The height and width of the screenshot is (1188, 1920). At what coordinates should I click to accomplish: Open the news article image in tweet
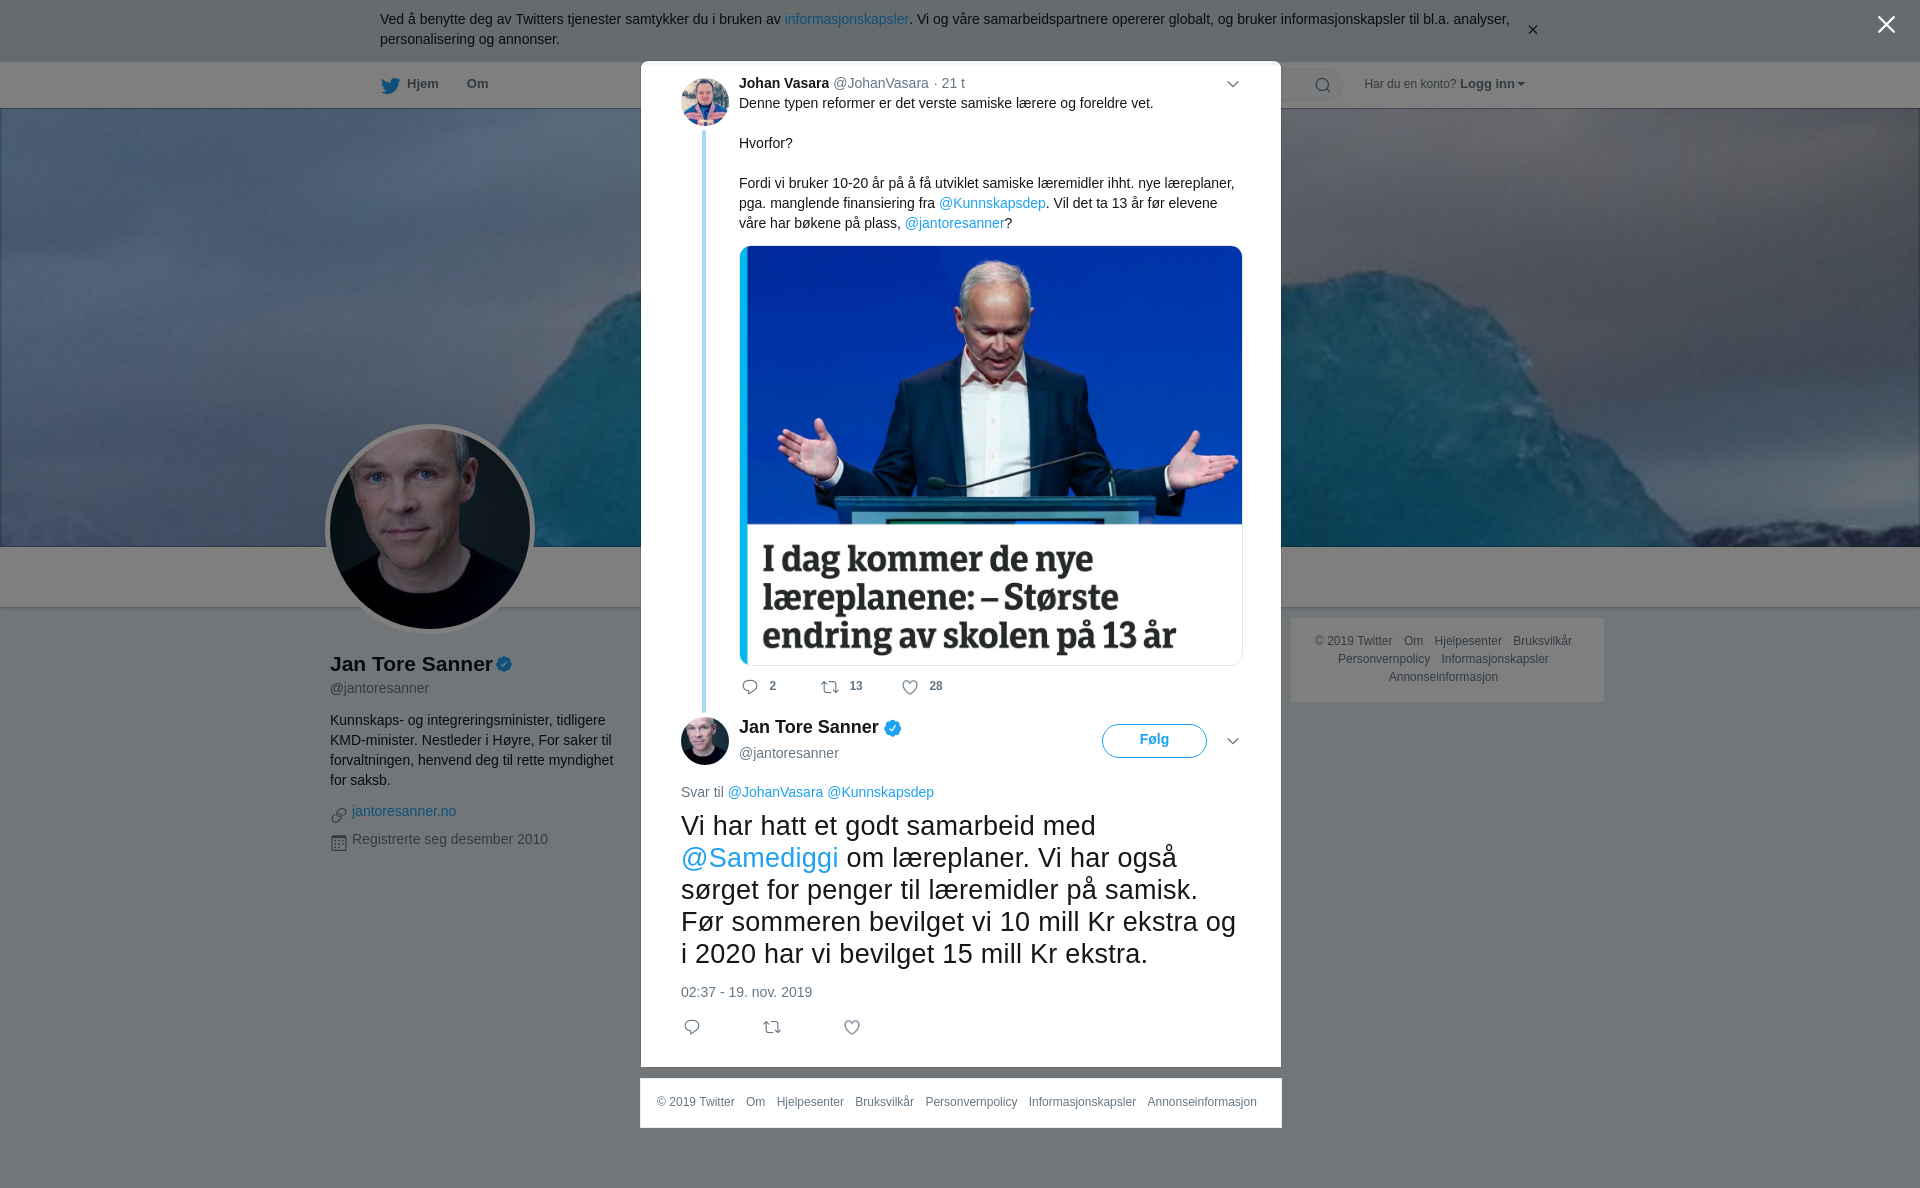pyautogui.click(x=991, y=455)
